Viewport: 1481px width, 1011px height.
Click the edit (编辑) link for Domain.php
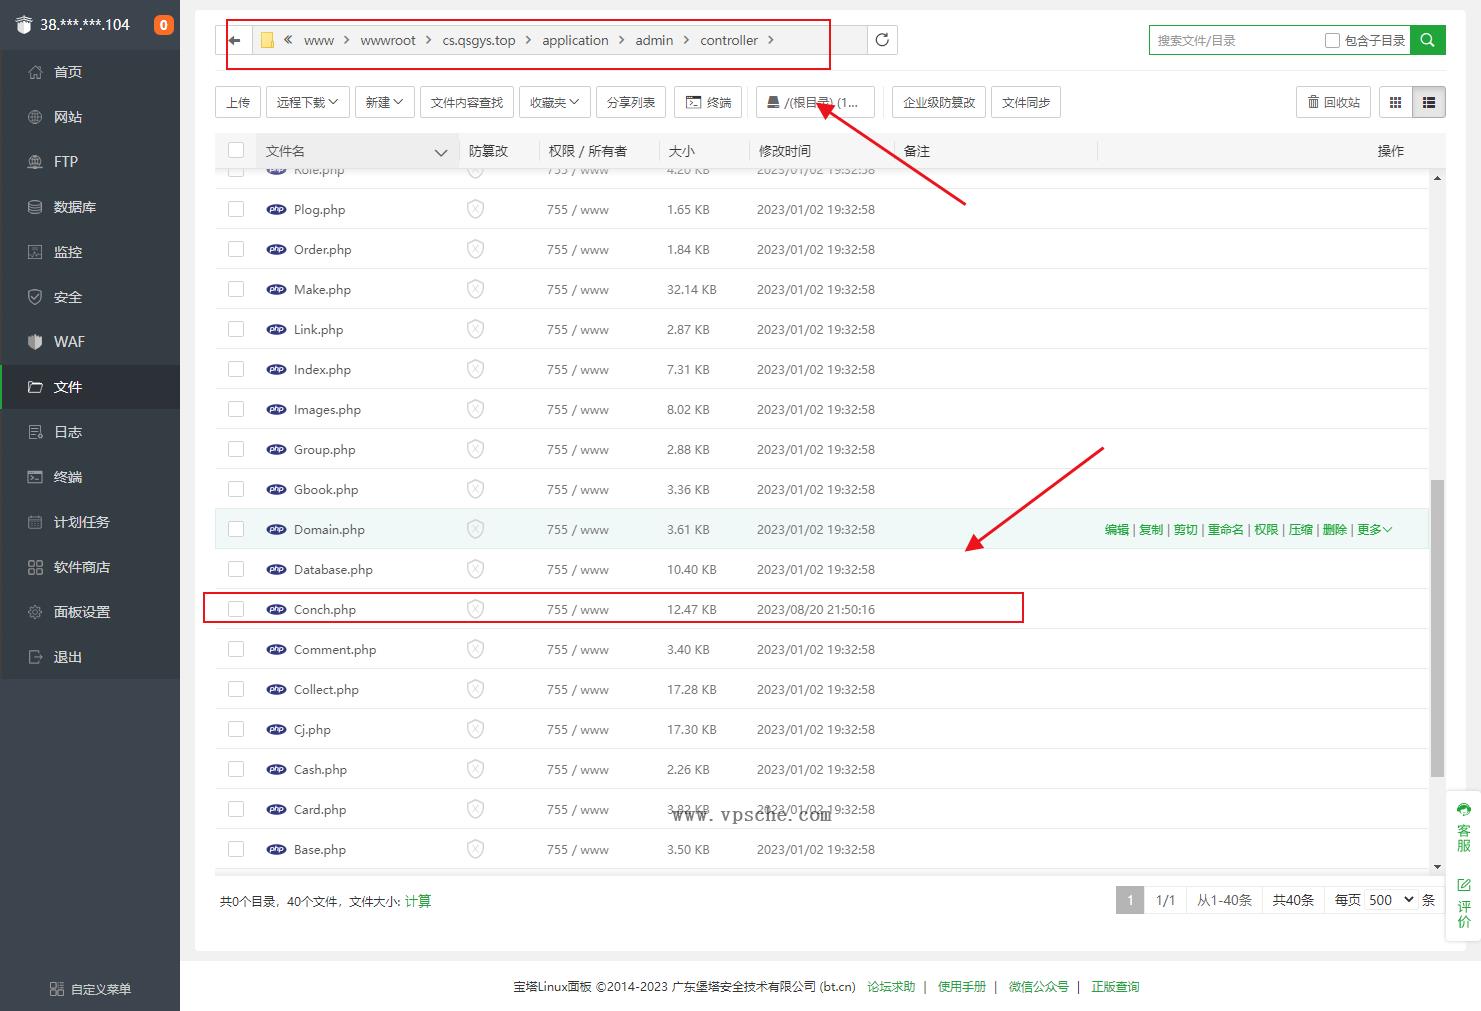coord(1116,529)
